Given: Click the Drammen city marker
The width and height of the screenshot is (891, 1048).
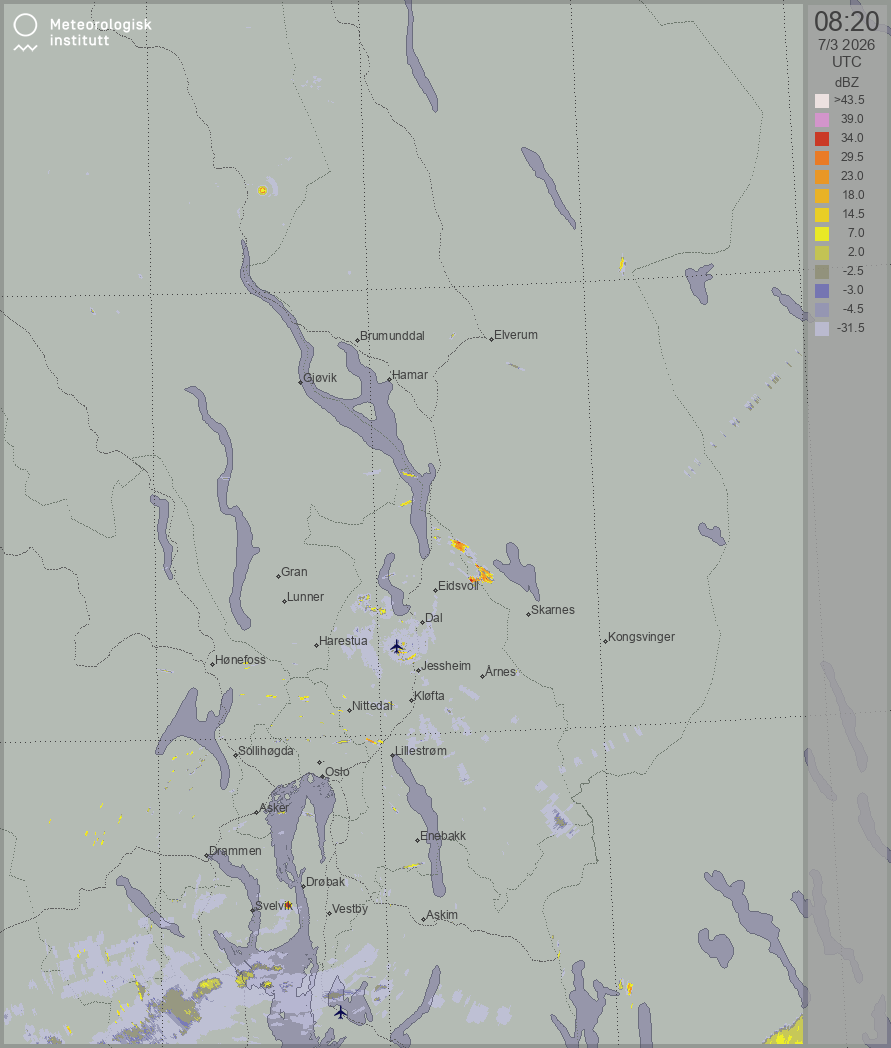Looking at the screenshot, I should tap(207, 855).
